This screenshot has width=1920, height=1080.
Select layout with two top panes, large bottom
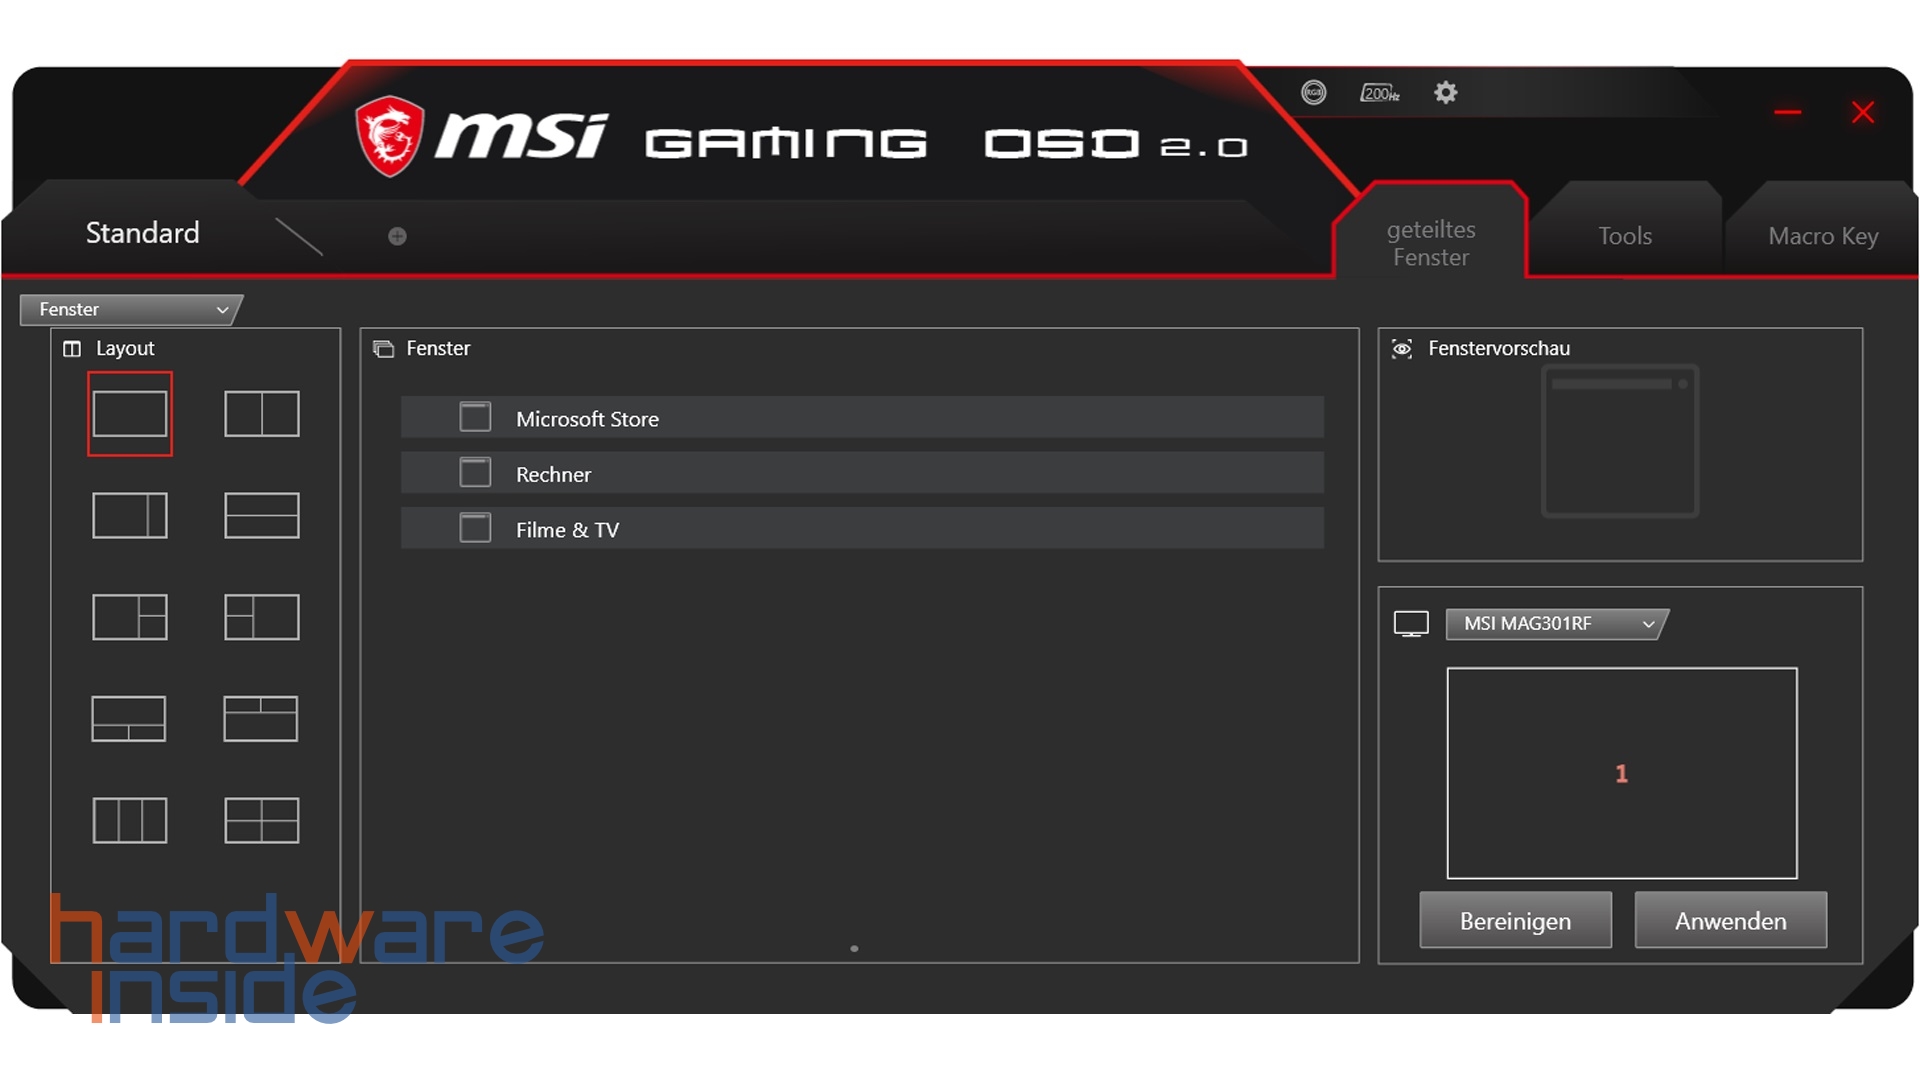click(x=261, y=719)
